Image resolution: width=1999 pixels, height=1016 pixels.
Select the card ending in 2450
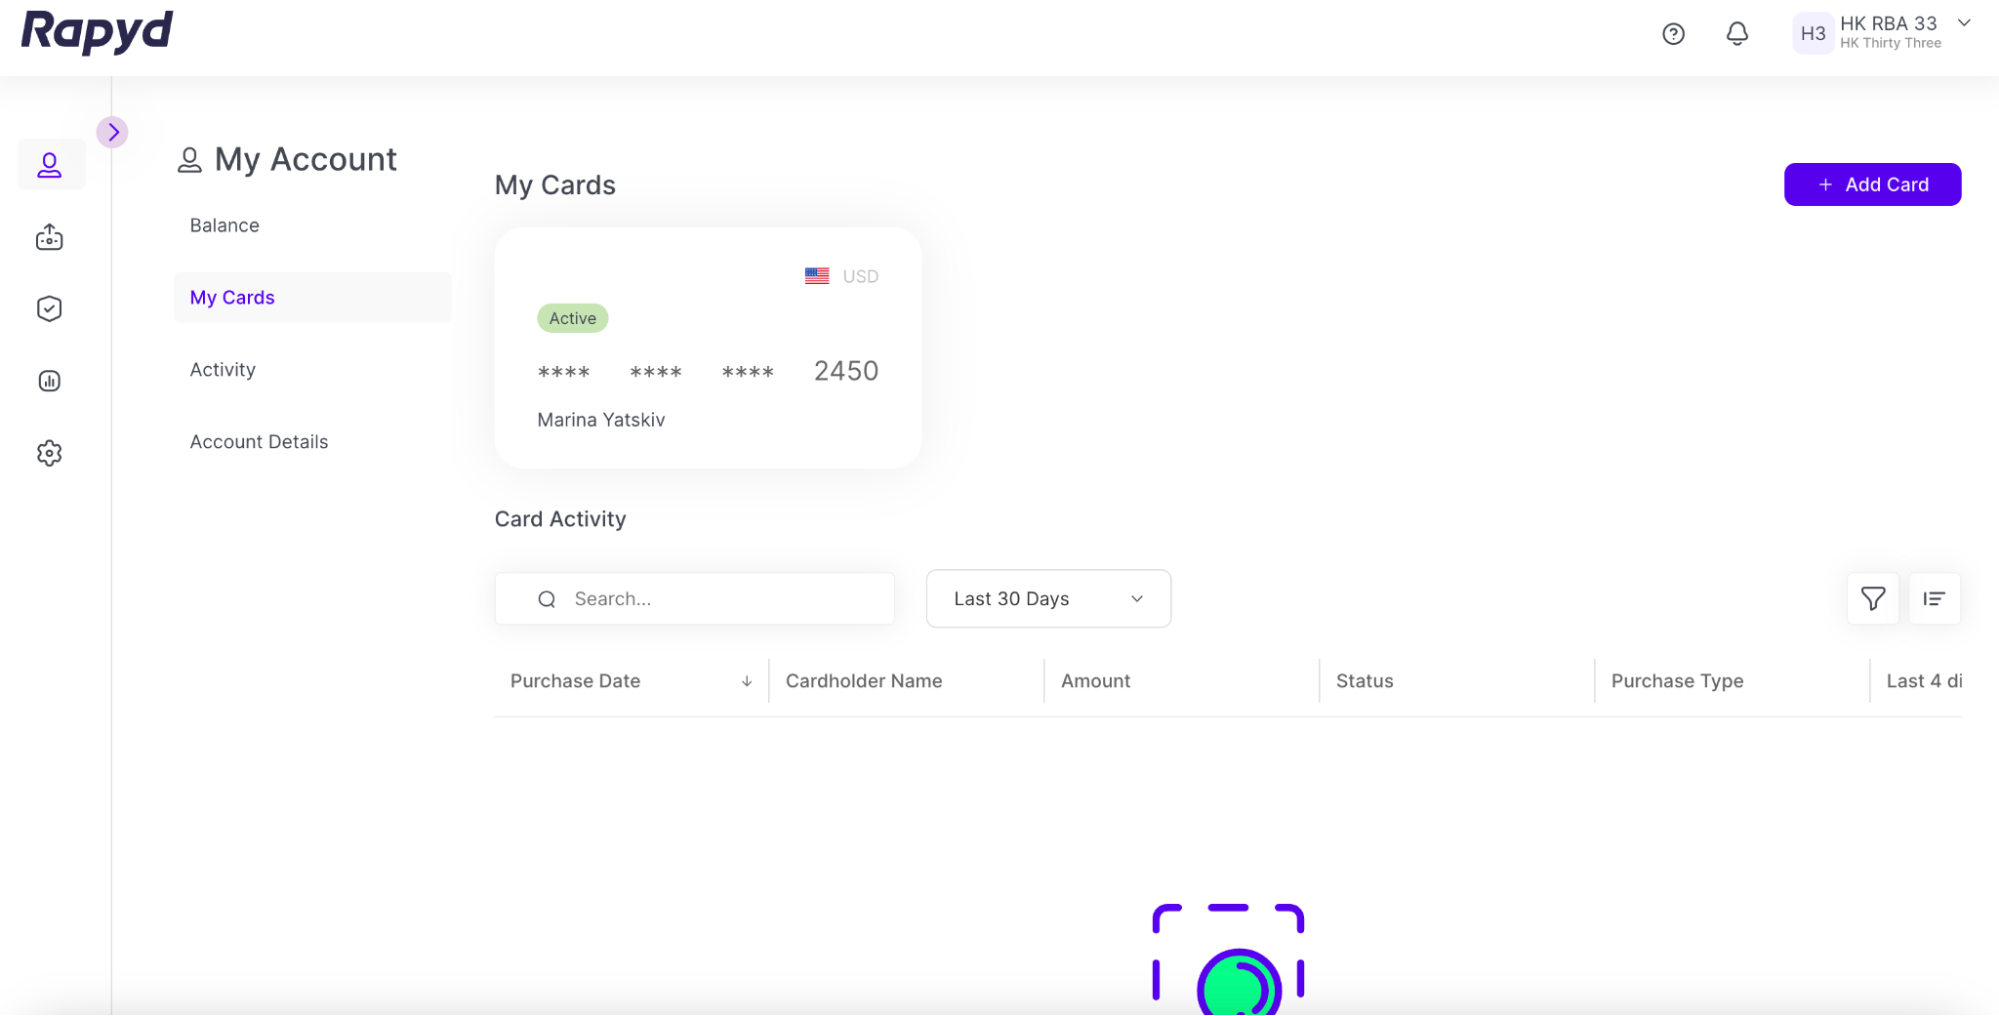pyautogui.click(x=707, y=348)
